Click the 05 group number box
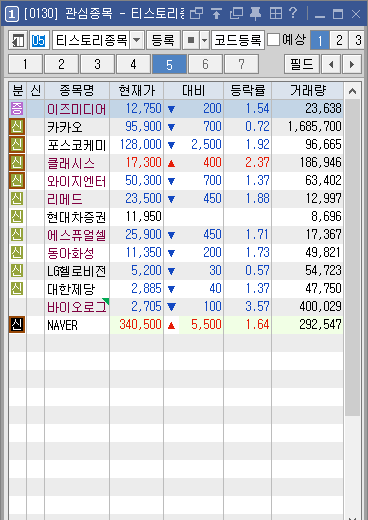Image resolution: width=368 pixels, height=520 pixels. [39, 40]
